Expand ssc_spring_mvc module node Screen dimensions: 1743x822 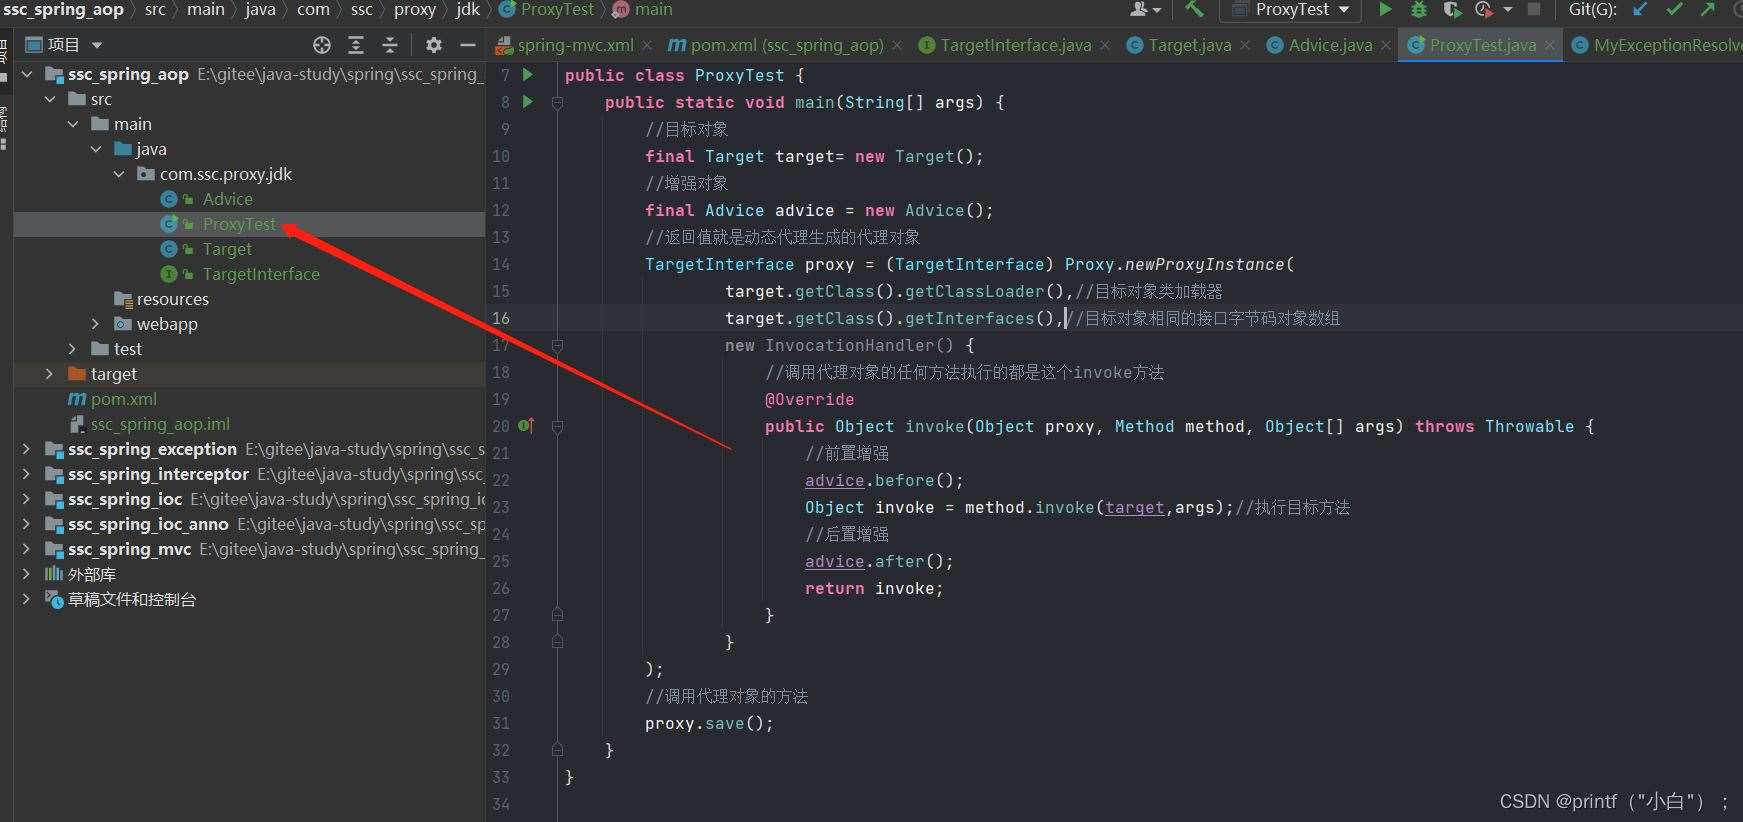27,549
